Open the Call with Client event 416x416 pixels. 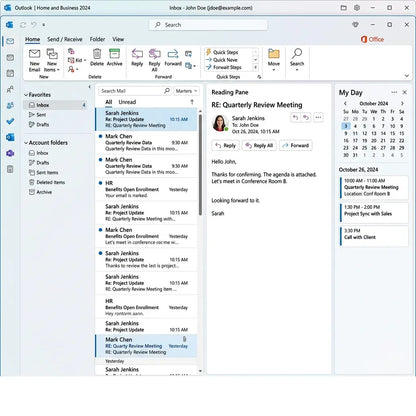click(x=374, y=236)
